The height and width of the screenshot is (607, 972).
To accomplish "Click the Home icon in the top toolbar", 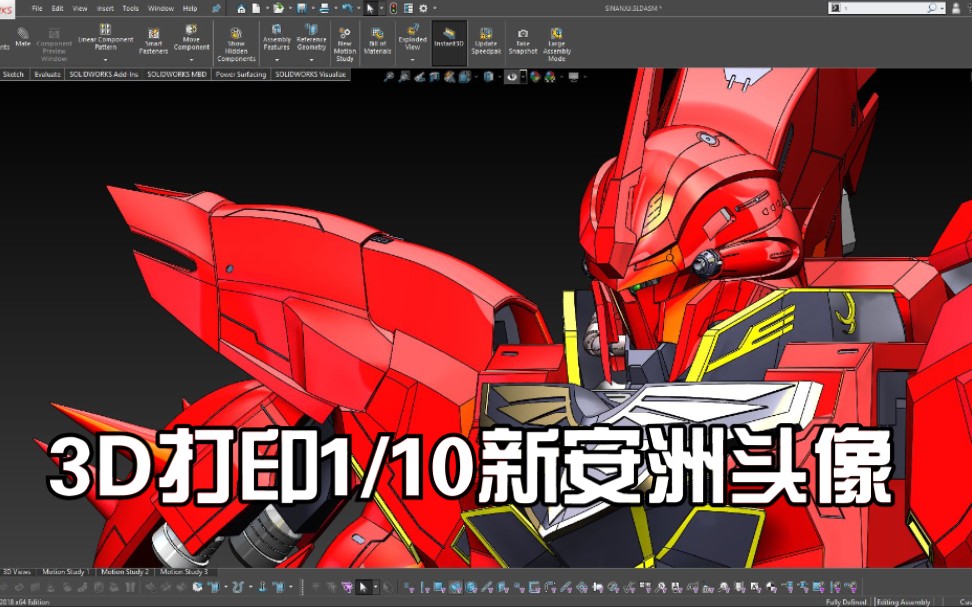I will click(241, 9).
